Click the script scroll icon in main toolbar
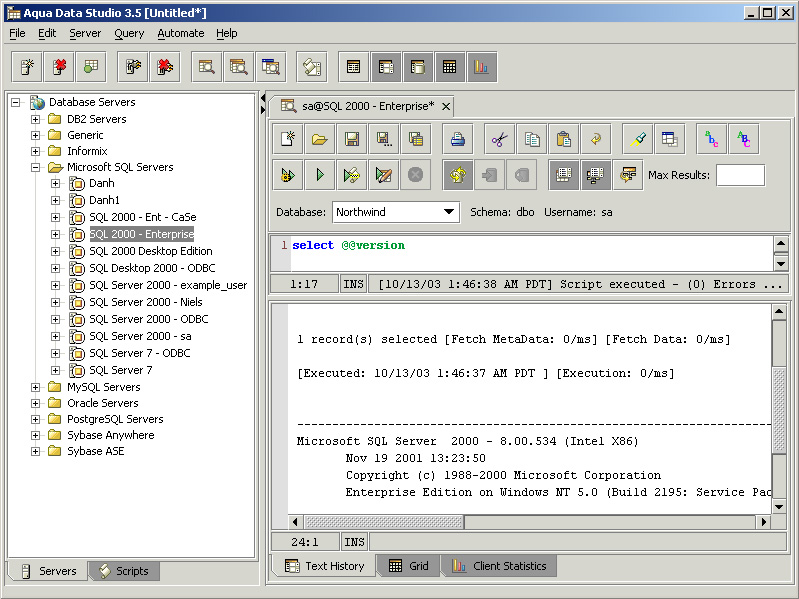799x599 pixels. [311, 67]
